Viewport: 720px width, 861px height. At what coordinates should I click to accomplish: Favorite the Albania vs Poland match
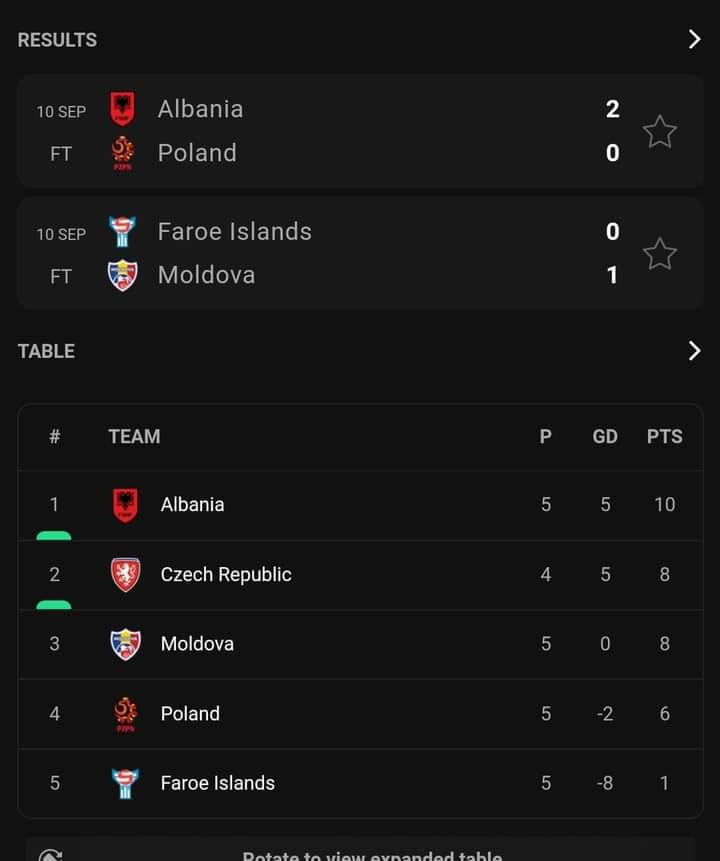point(659,132)
